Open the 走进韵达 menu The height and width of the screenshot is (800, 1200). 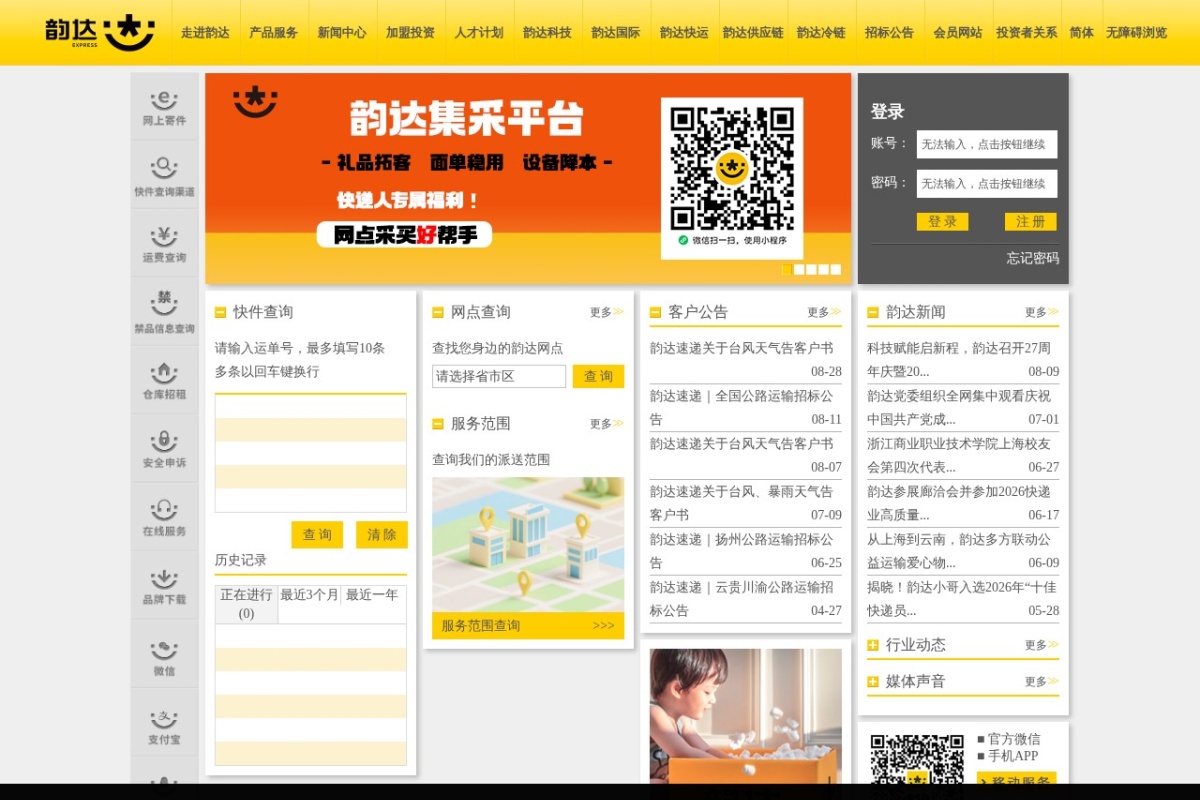point(205,32)
